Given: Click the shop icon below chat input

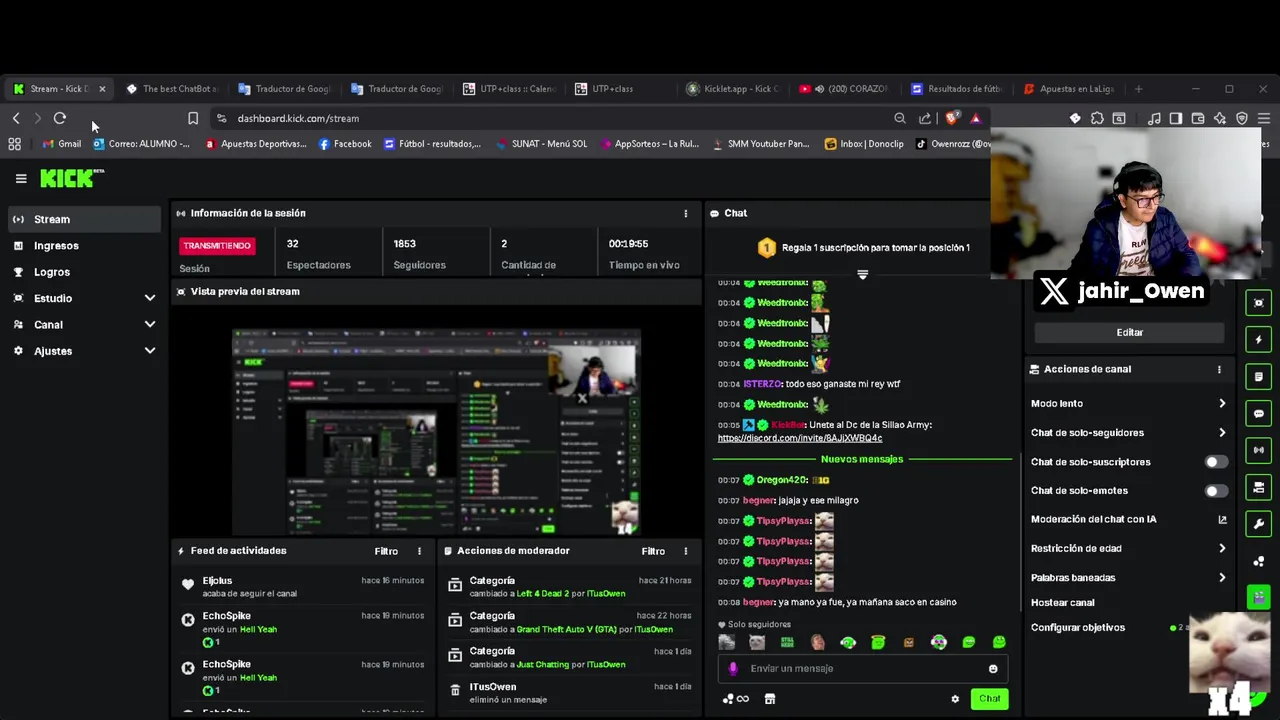Looking at the screenshot, I should (770, 699).
